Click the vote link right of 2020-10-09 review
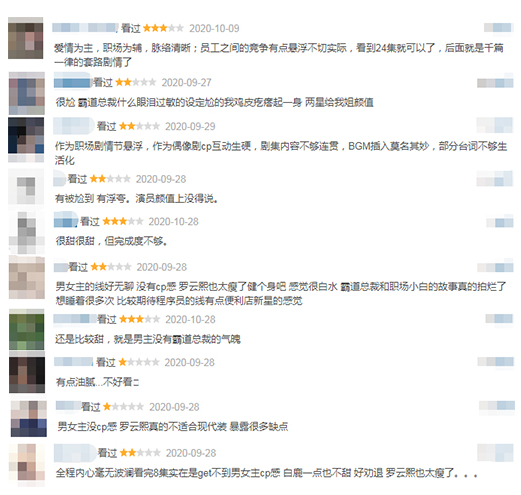 pos(498,27)
